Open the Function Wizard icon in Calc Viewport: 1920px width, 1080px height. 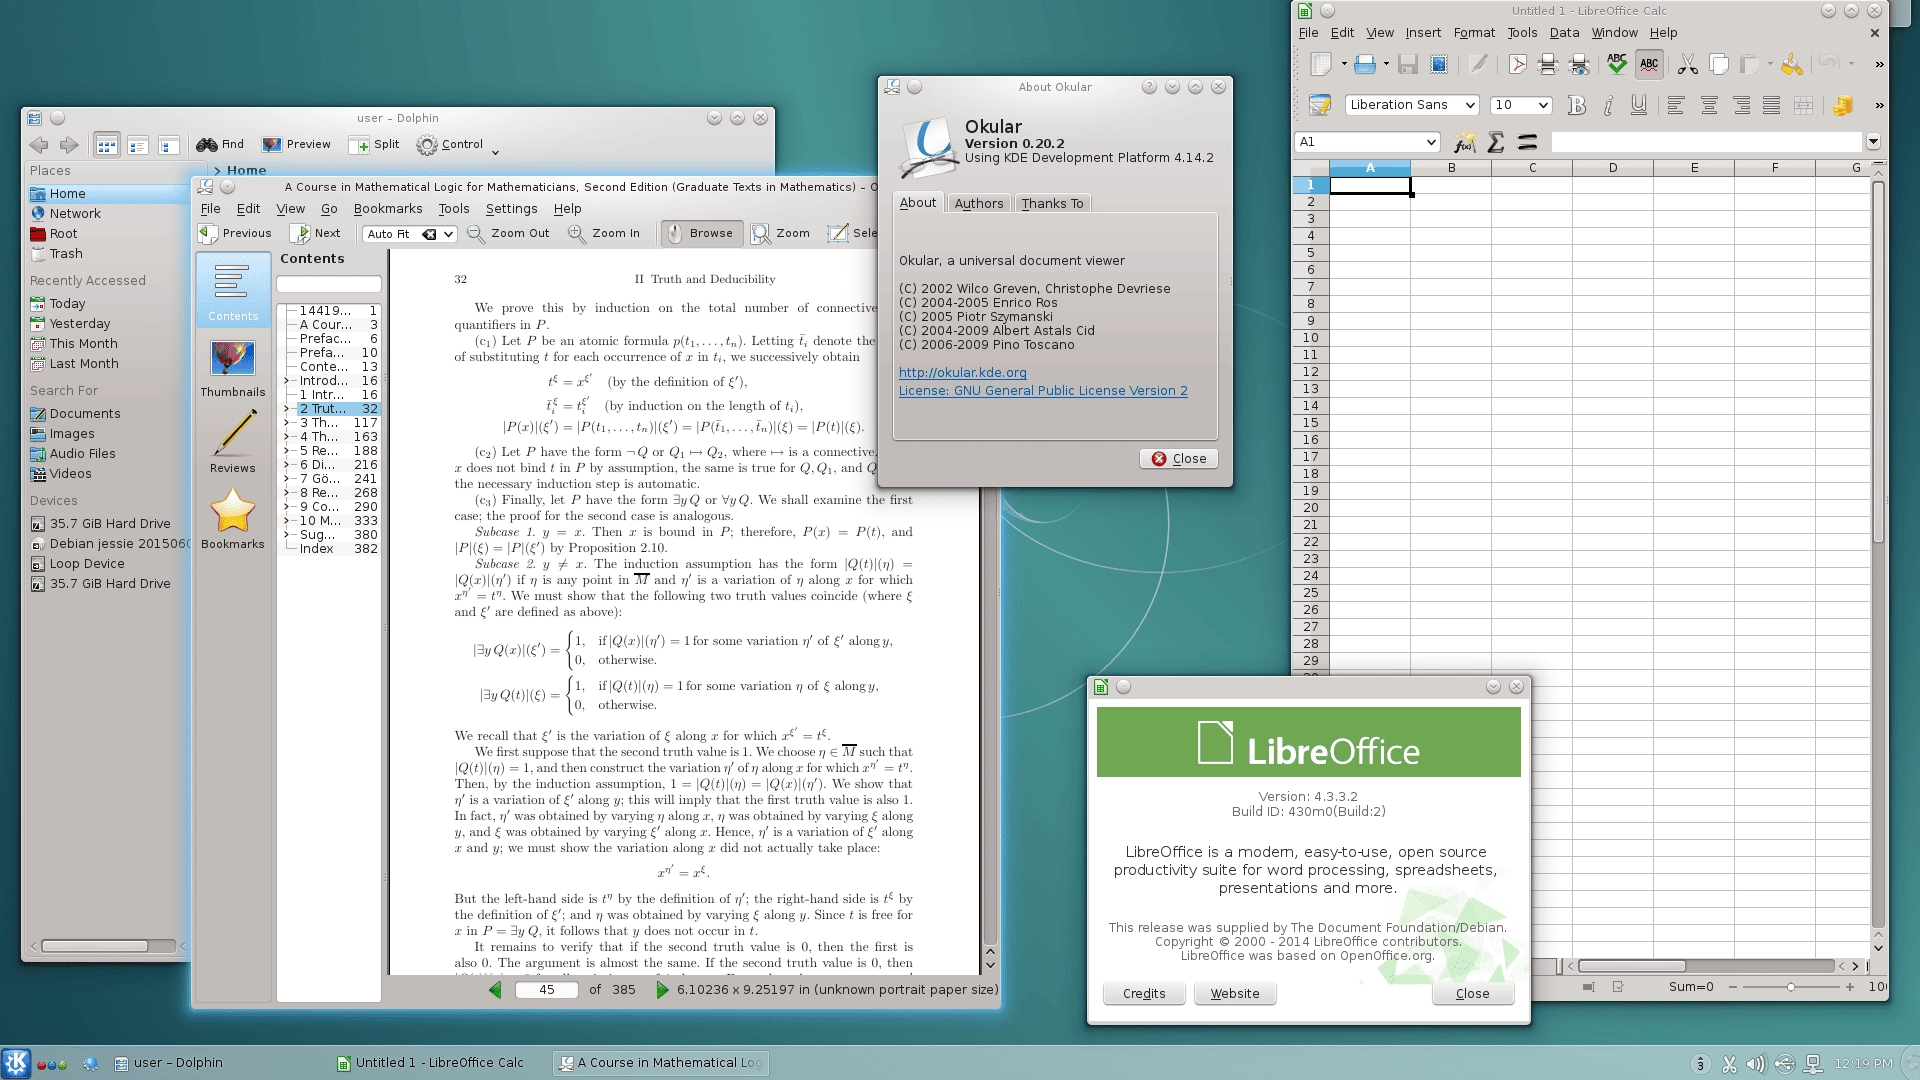click(1465, 143)
